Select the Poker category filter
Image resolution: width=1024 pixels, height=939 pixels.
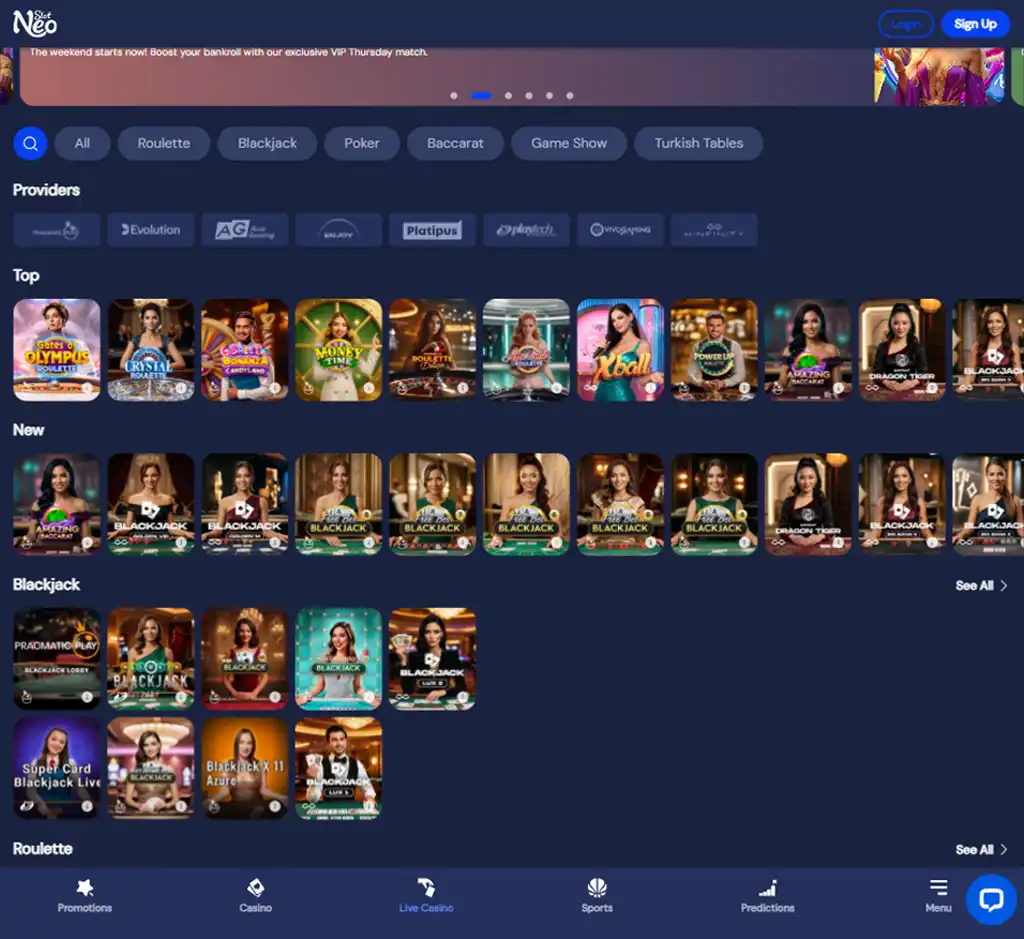(362, 143)
